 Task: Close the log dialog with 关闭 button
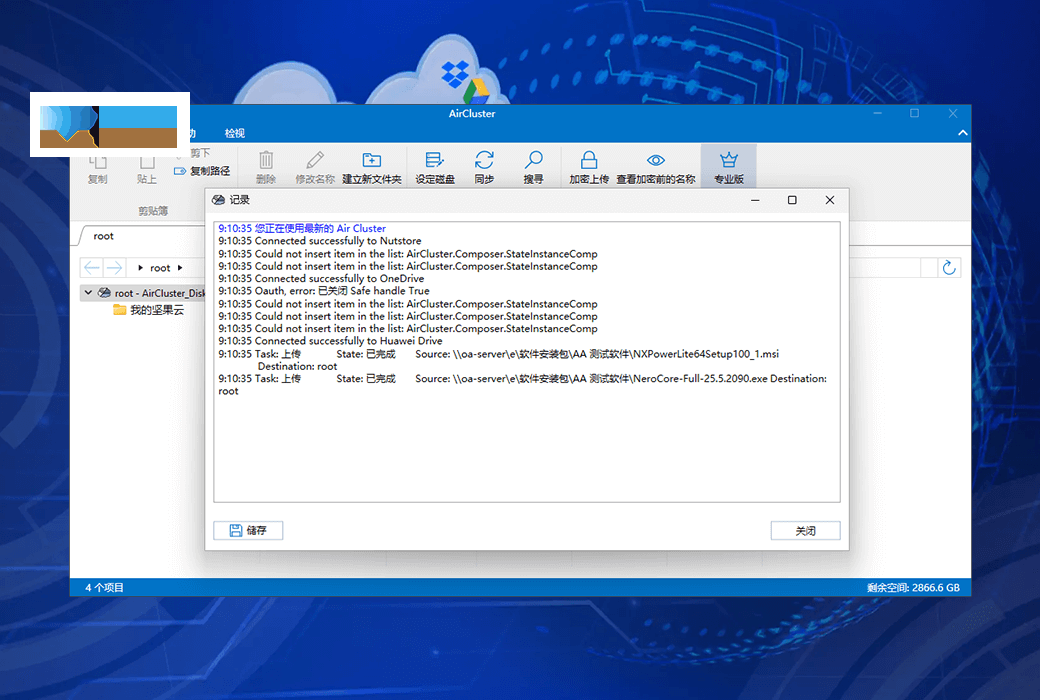(805, 531)
